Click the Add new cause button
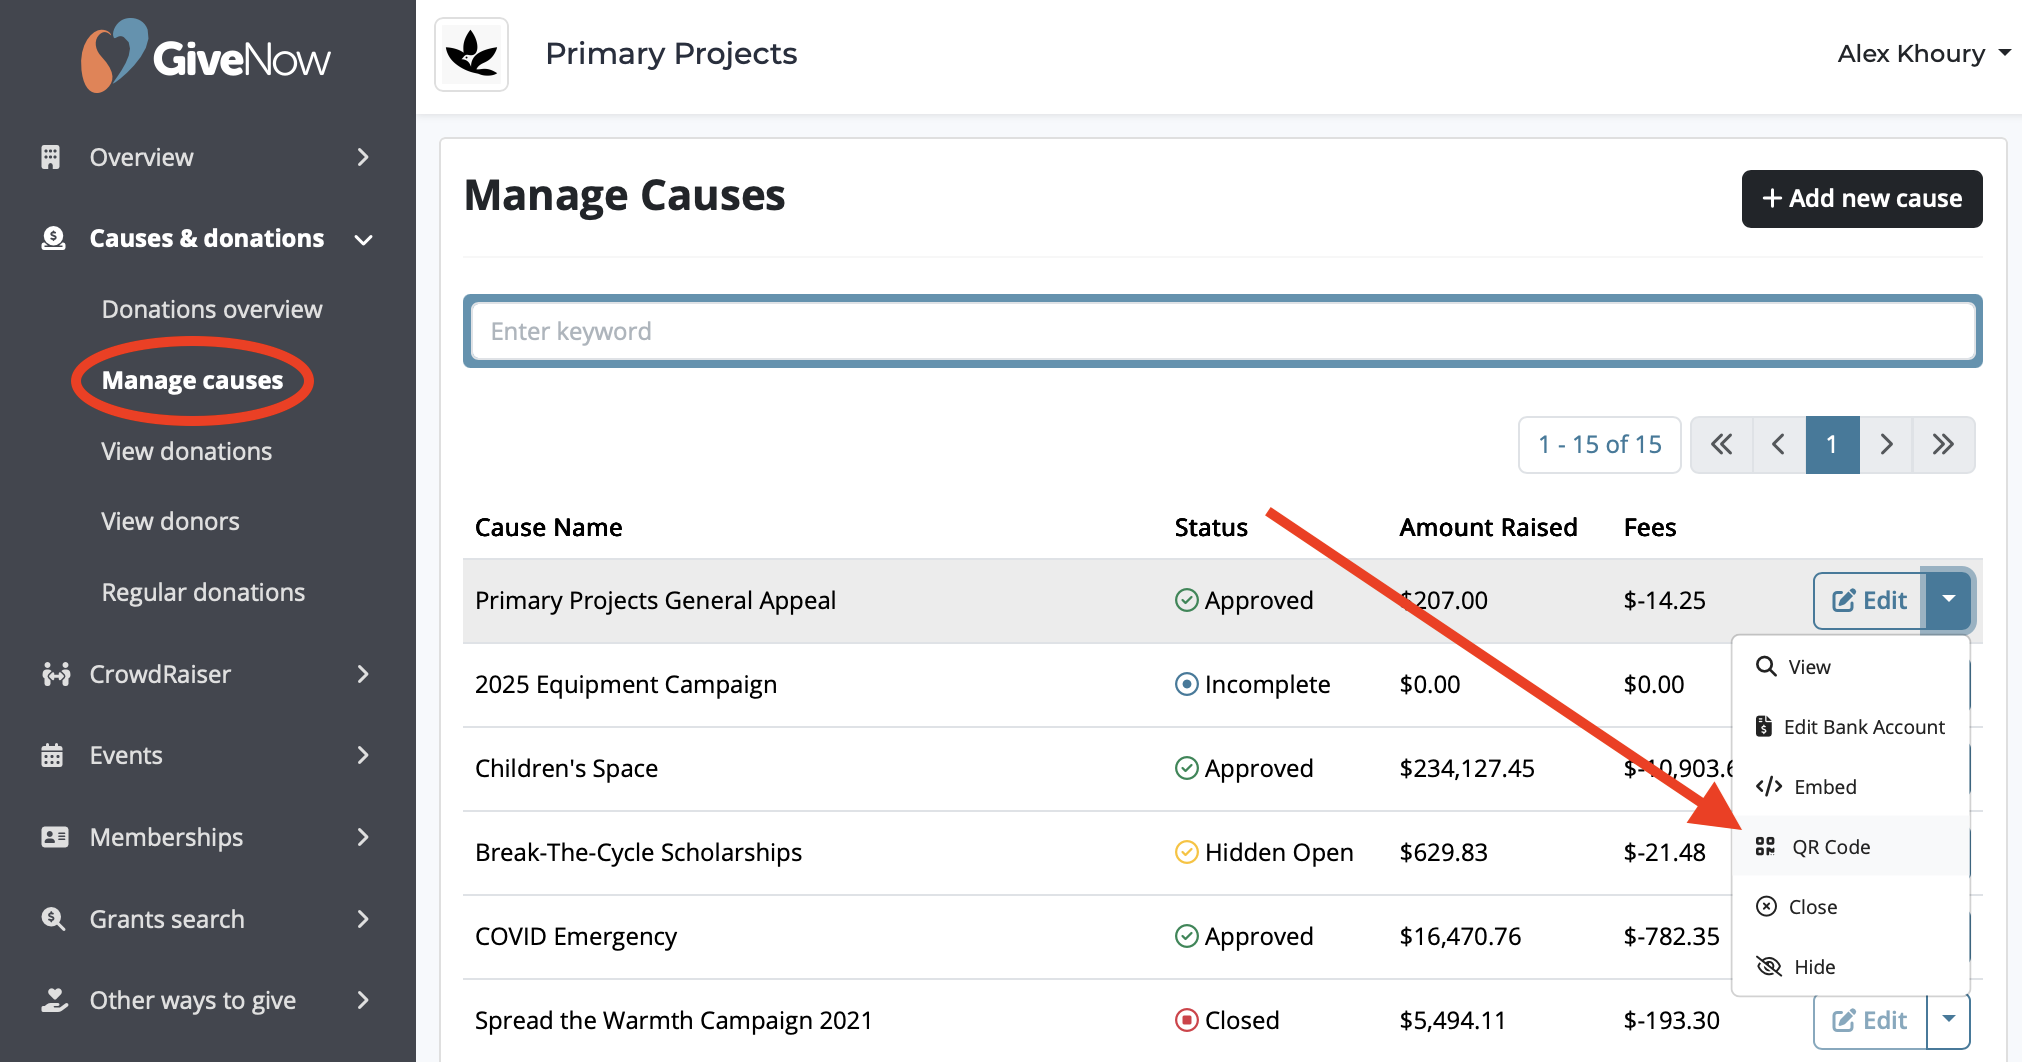 (x=1862, y=198)
